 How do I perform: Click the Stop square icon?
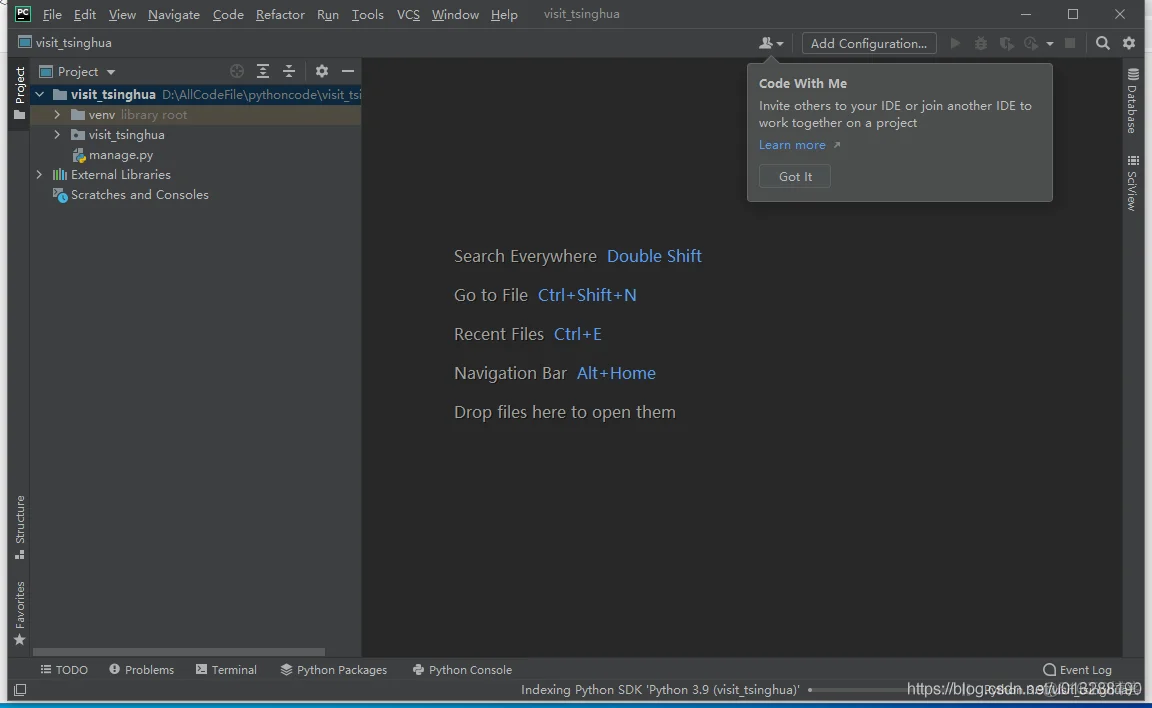click(x=1070, y=43)
